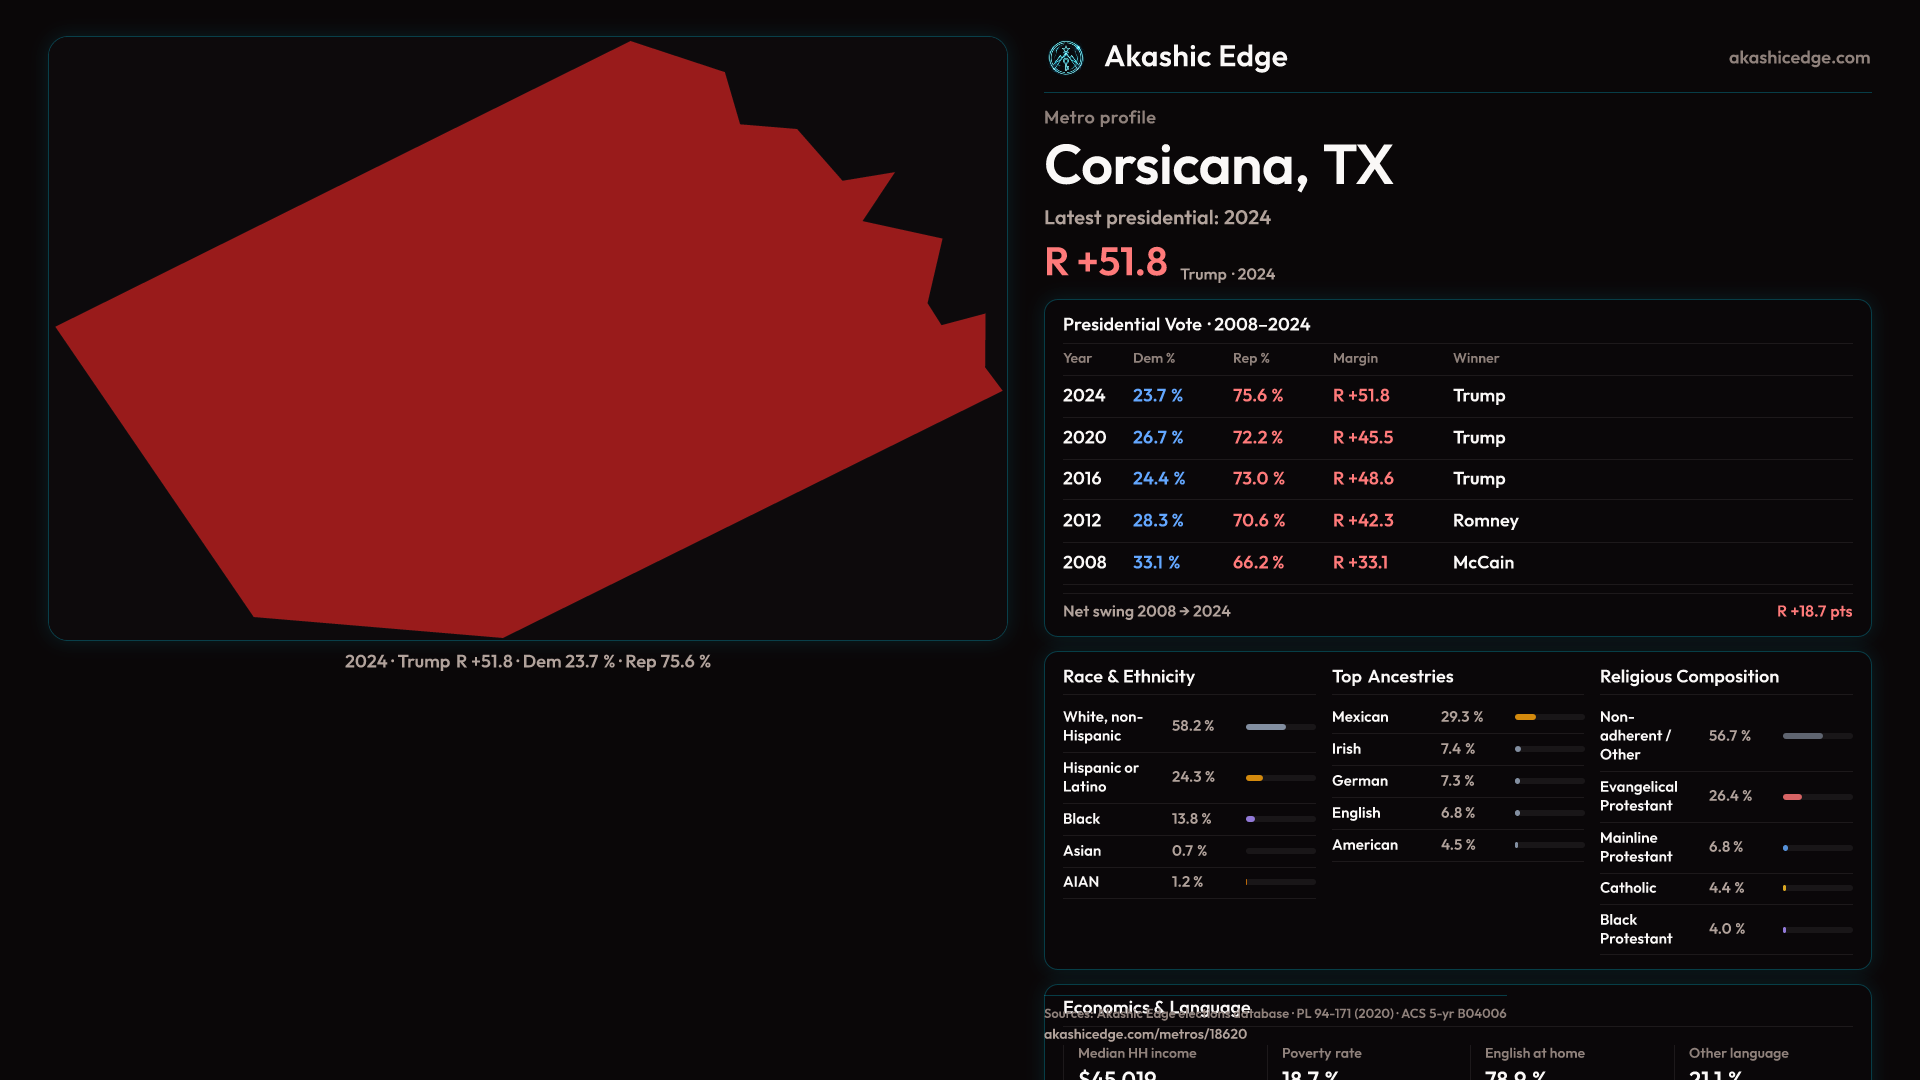
Task: Click the Top Ancestries heading
Action: pyautogui.click(x=1392, y=677)
